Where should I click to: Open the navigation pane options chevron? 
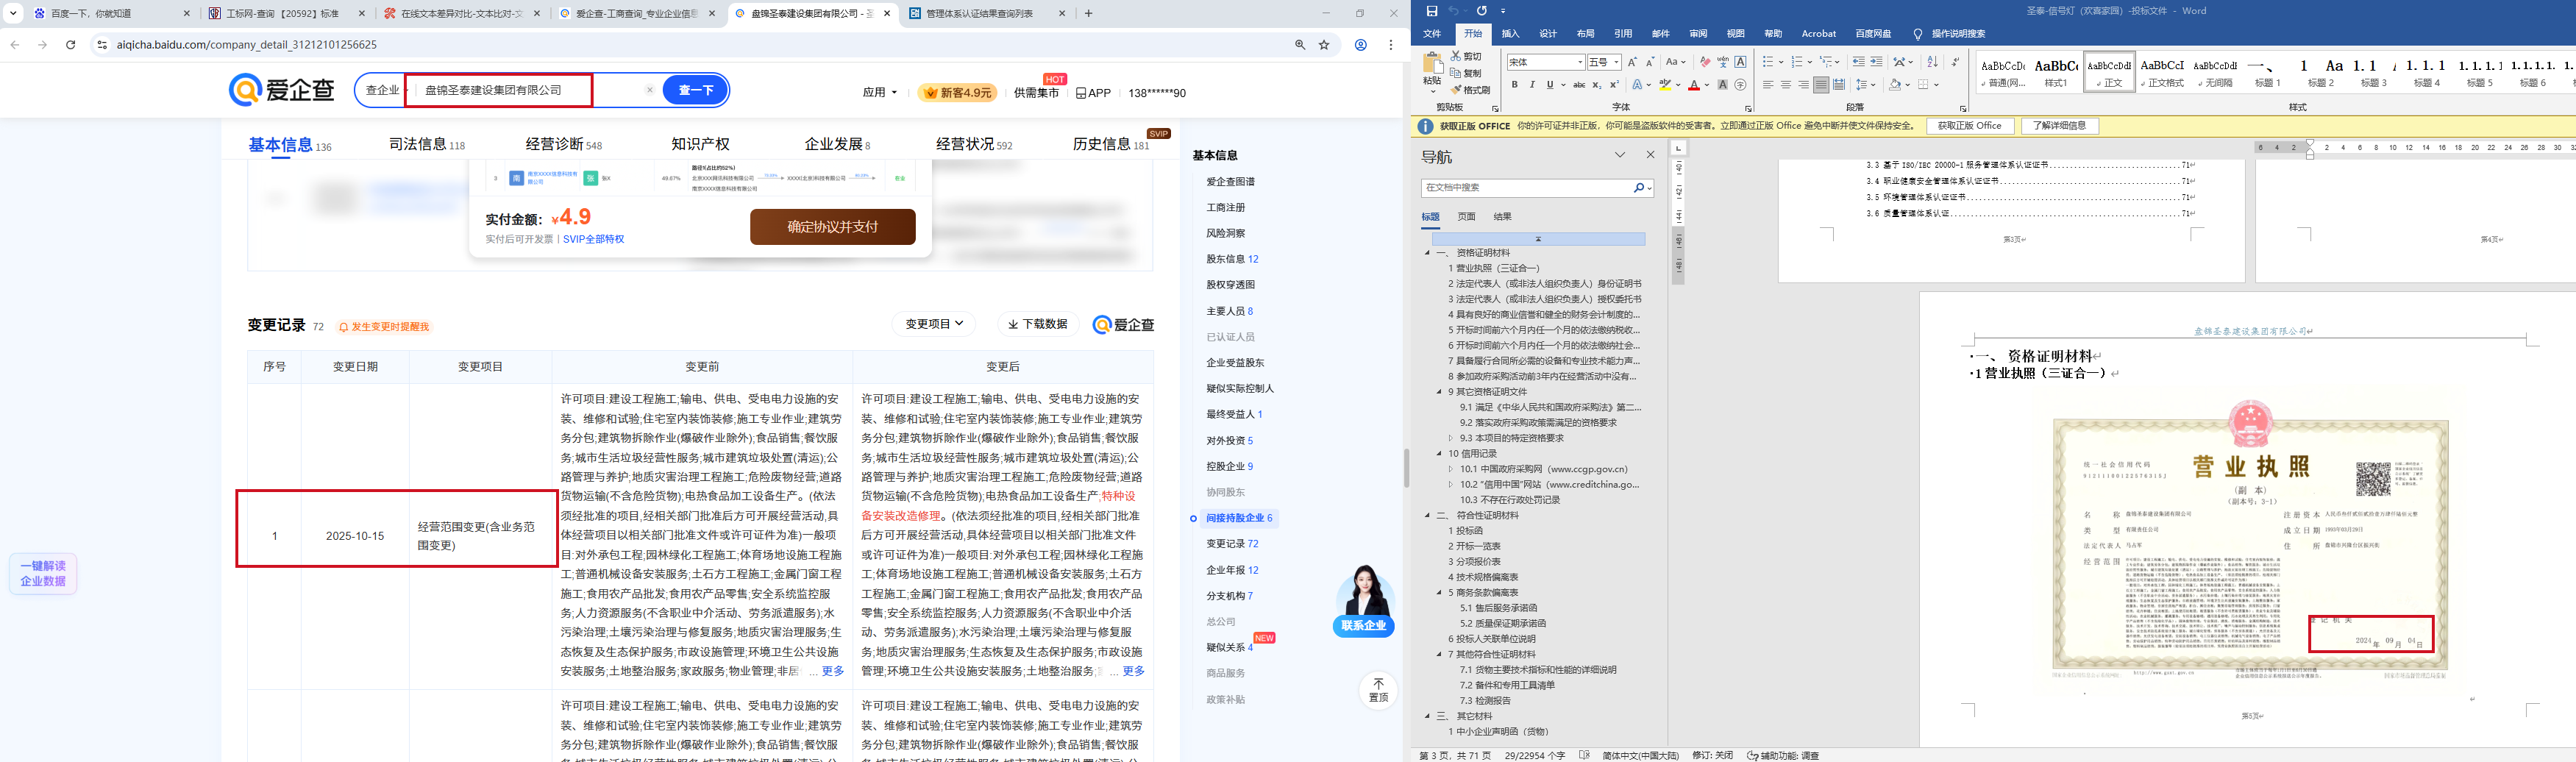click(1620, 155)
